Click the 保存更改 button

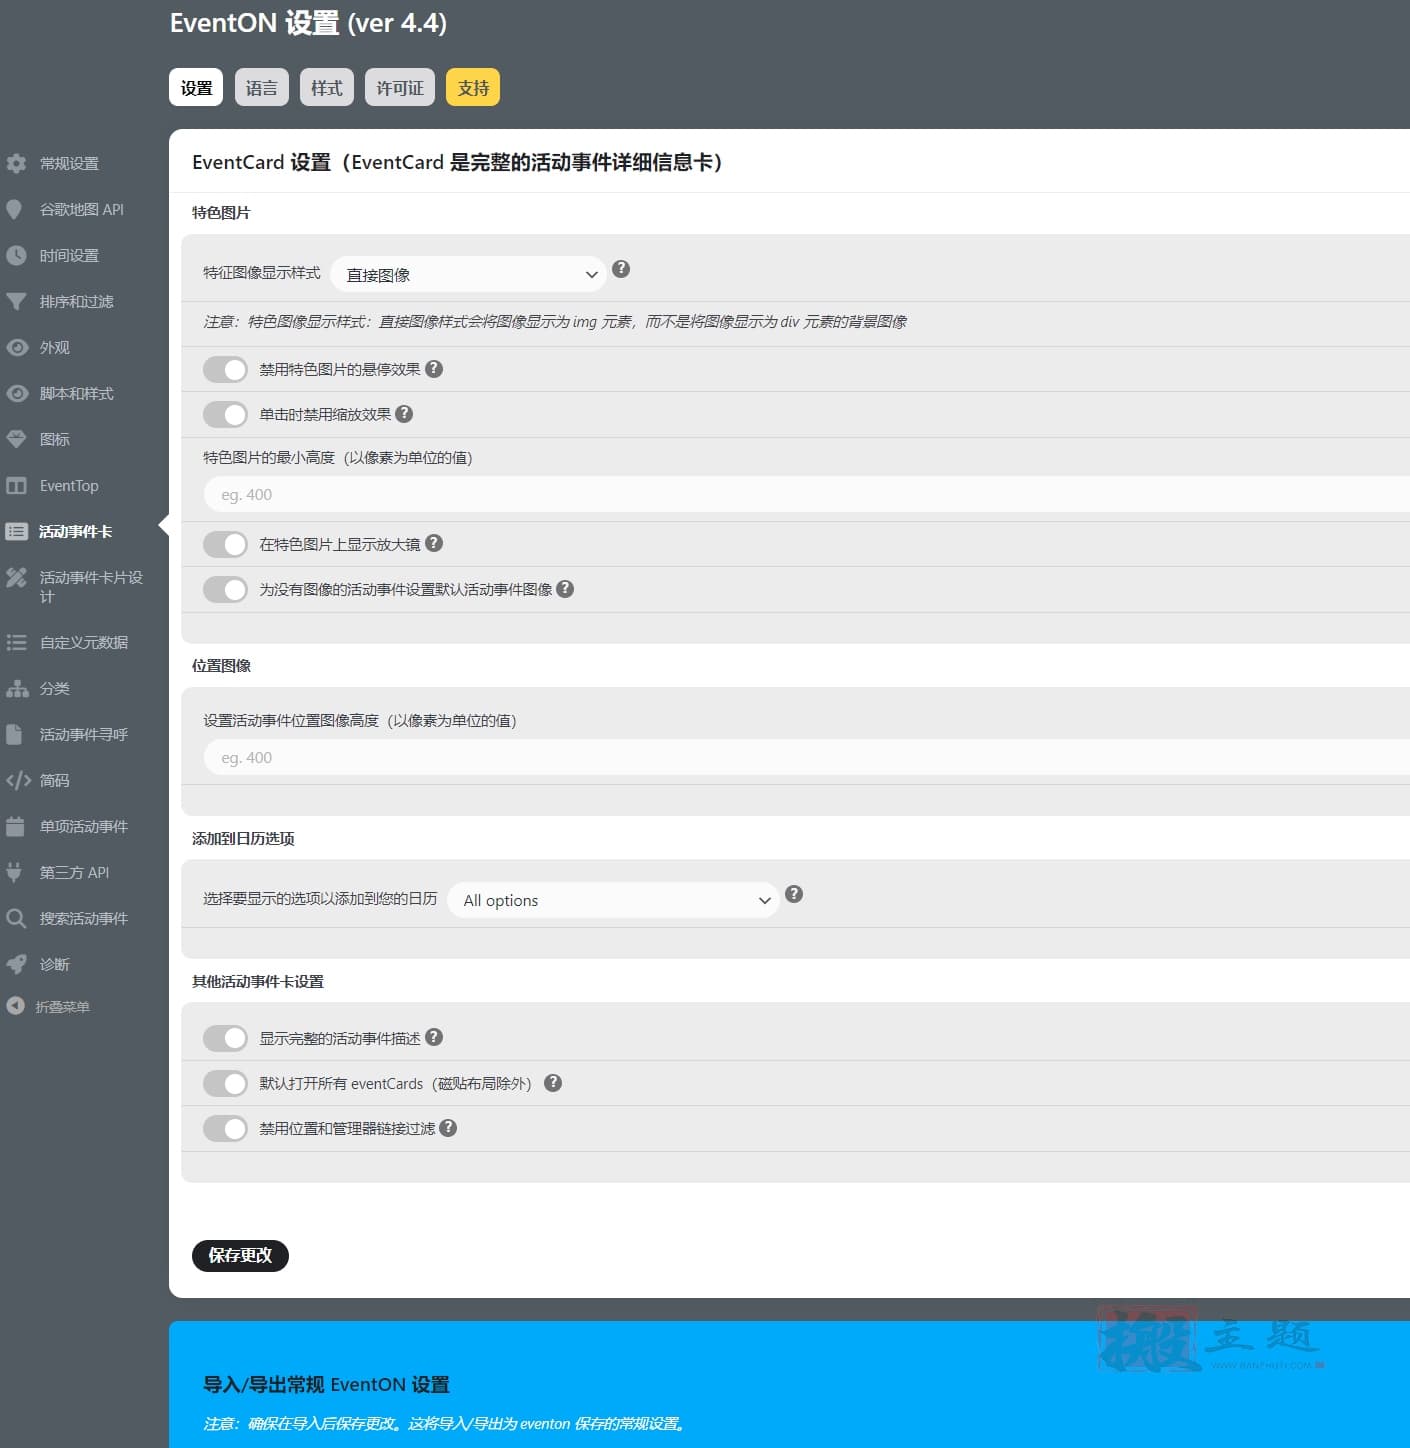tap(240, 1255)
